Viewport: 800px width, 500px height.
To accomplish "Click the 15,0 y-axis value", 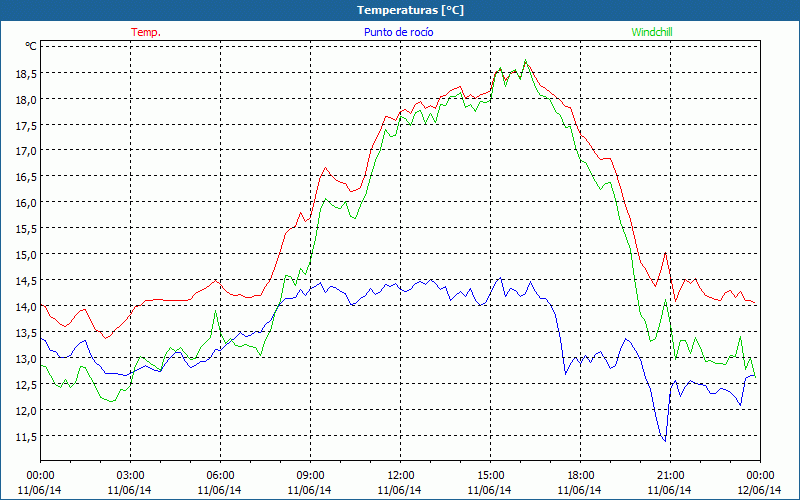I will coord(26,255).
